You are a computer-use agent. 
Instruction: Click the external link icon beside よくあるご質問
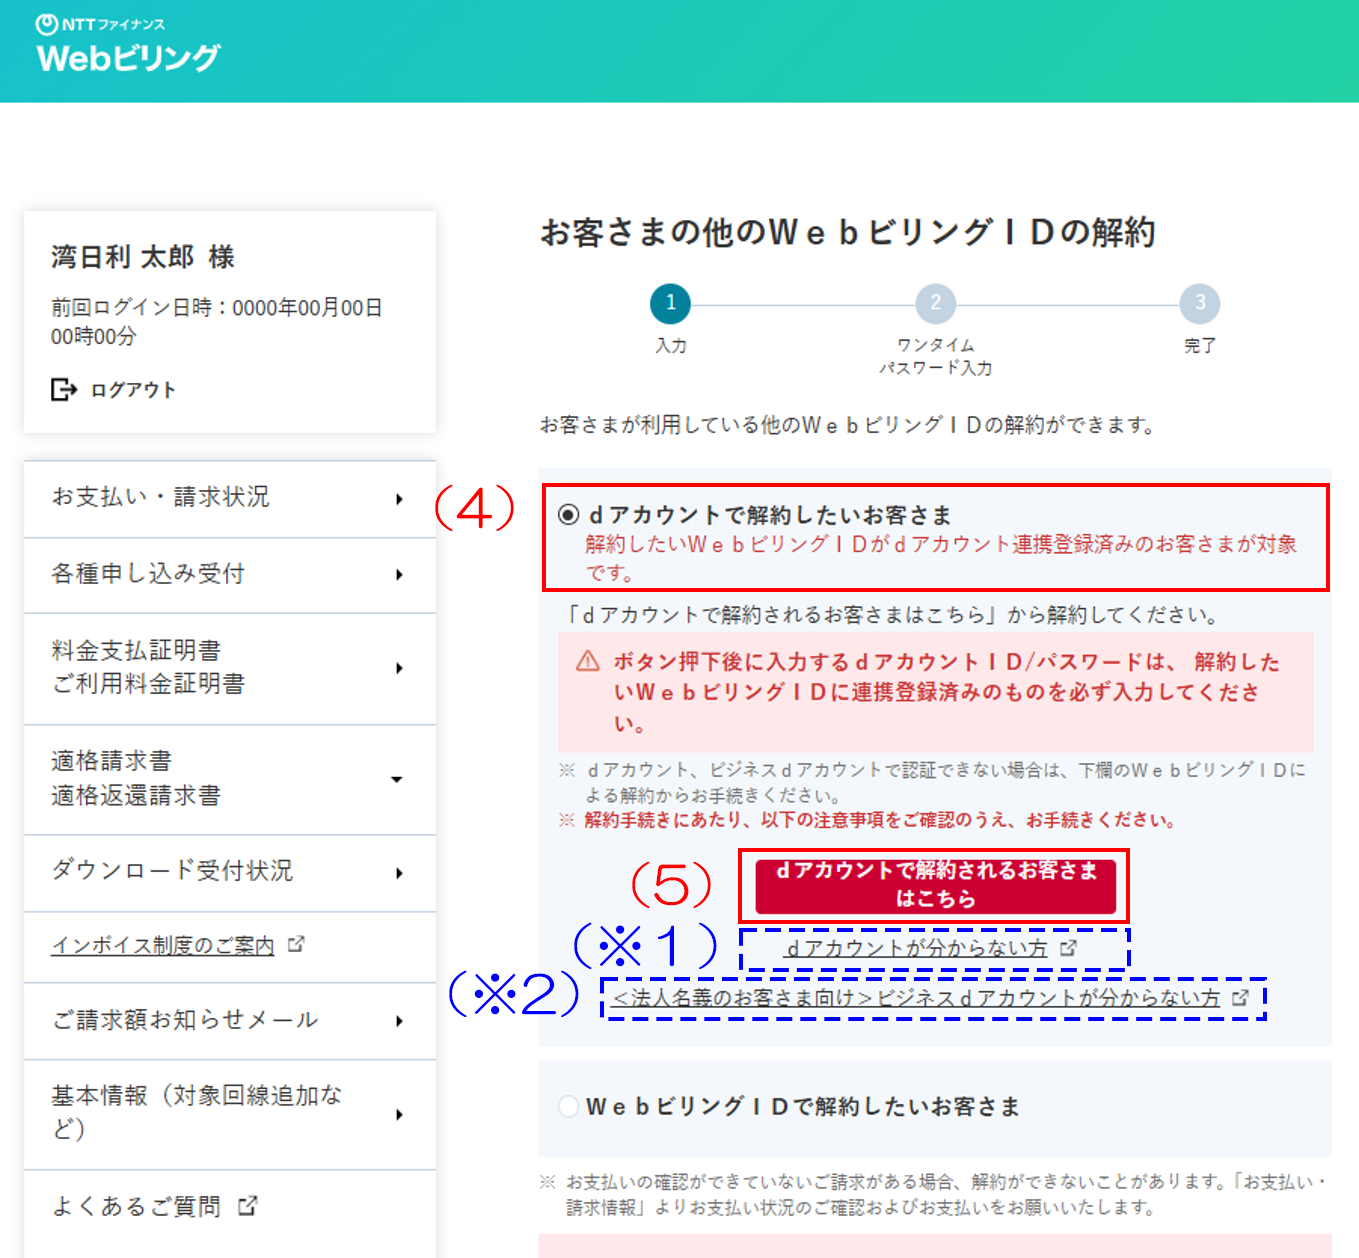tap(247, 1206)
